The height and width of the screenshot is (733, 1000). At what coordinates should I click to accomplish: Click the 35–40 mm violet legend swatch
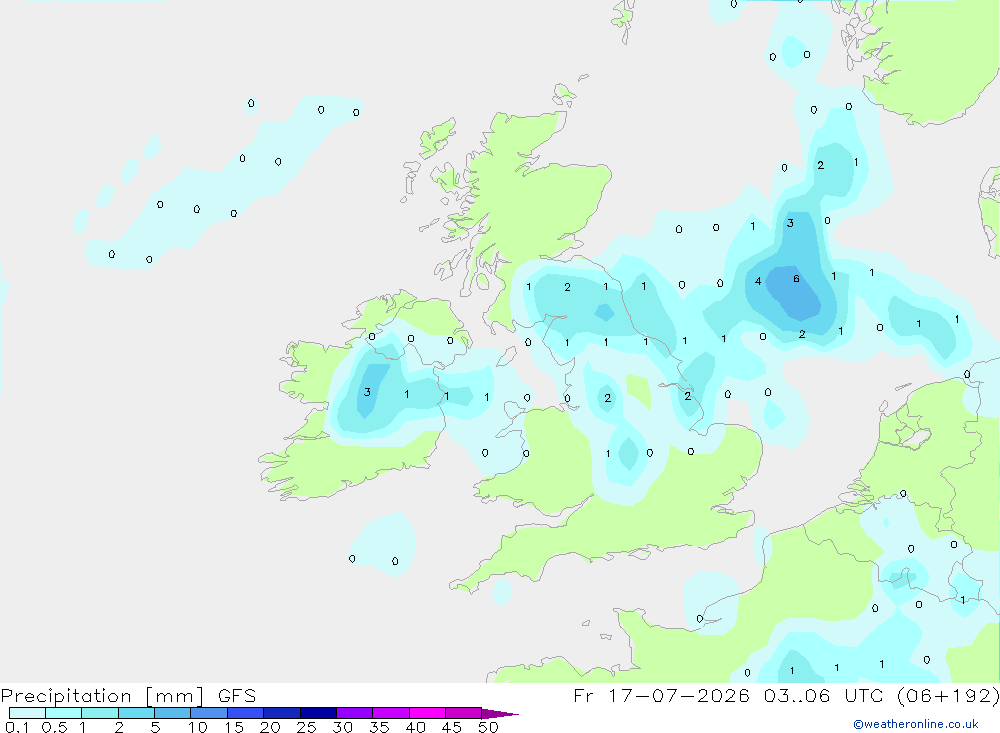pos(391,713)
